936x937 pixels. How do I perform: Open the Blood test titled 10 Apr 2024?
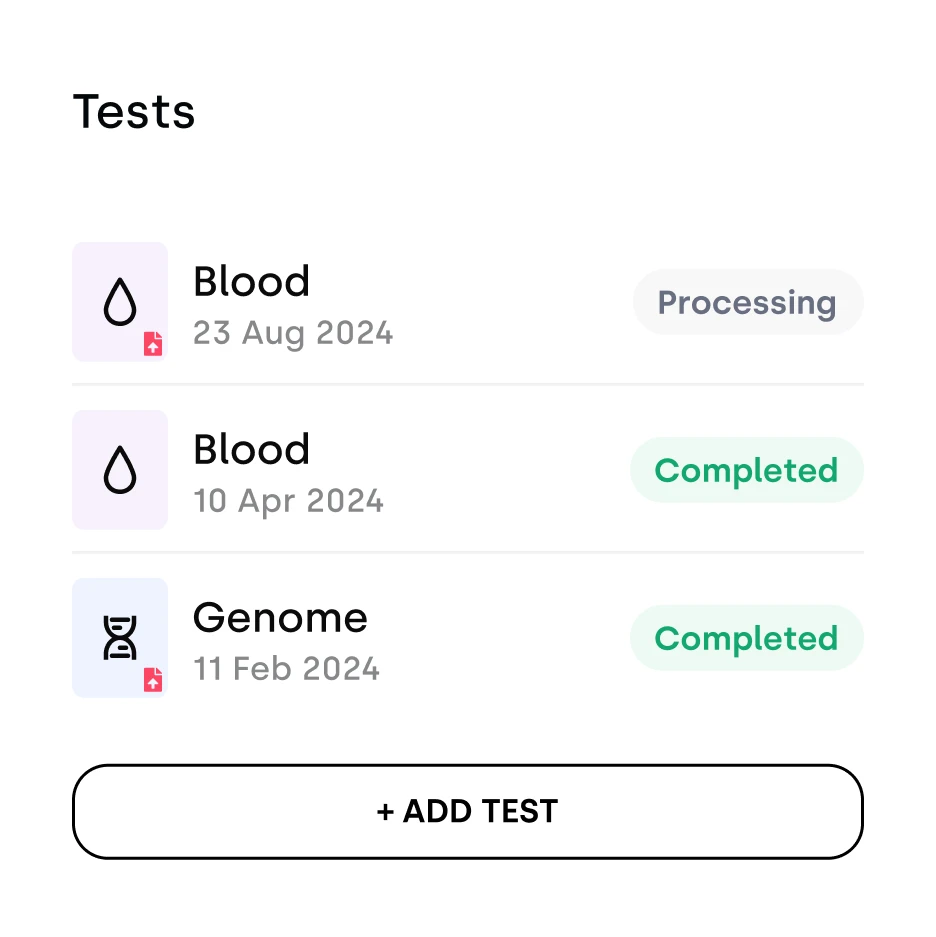[x=251, y=450]
